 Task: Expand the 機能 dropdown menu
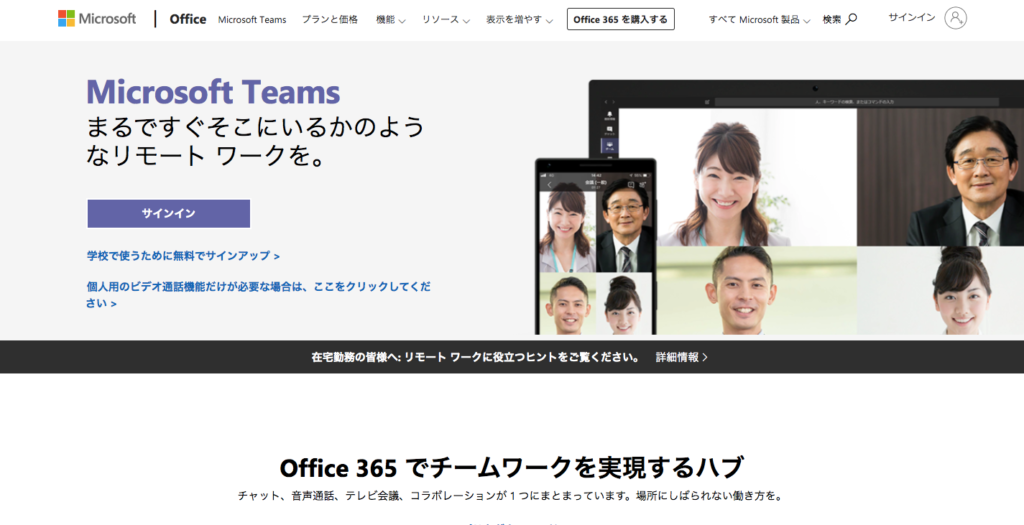(391, 20)
